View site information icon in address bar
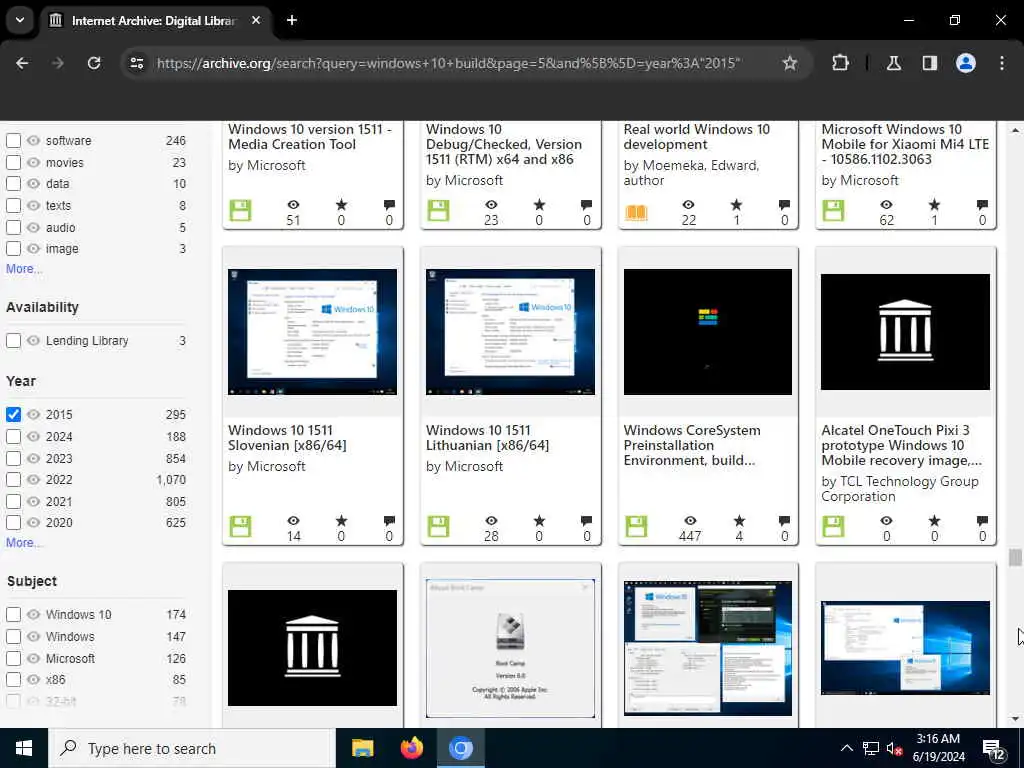This screenshot has height=768, width=1024. point(137,63)
